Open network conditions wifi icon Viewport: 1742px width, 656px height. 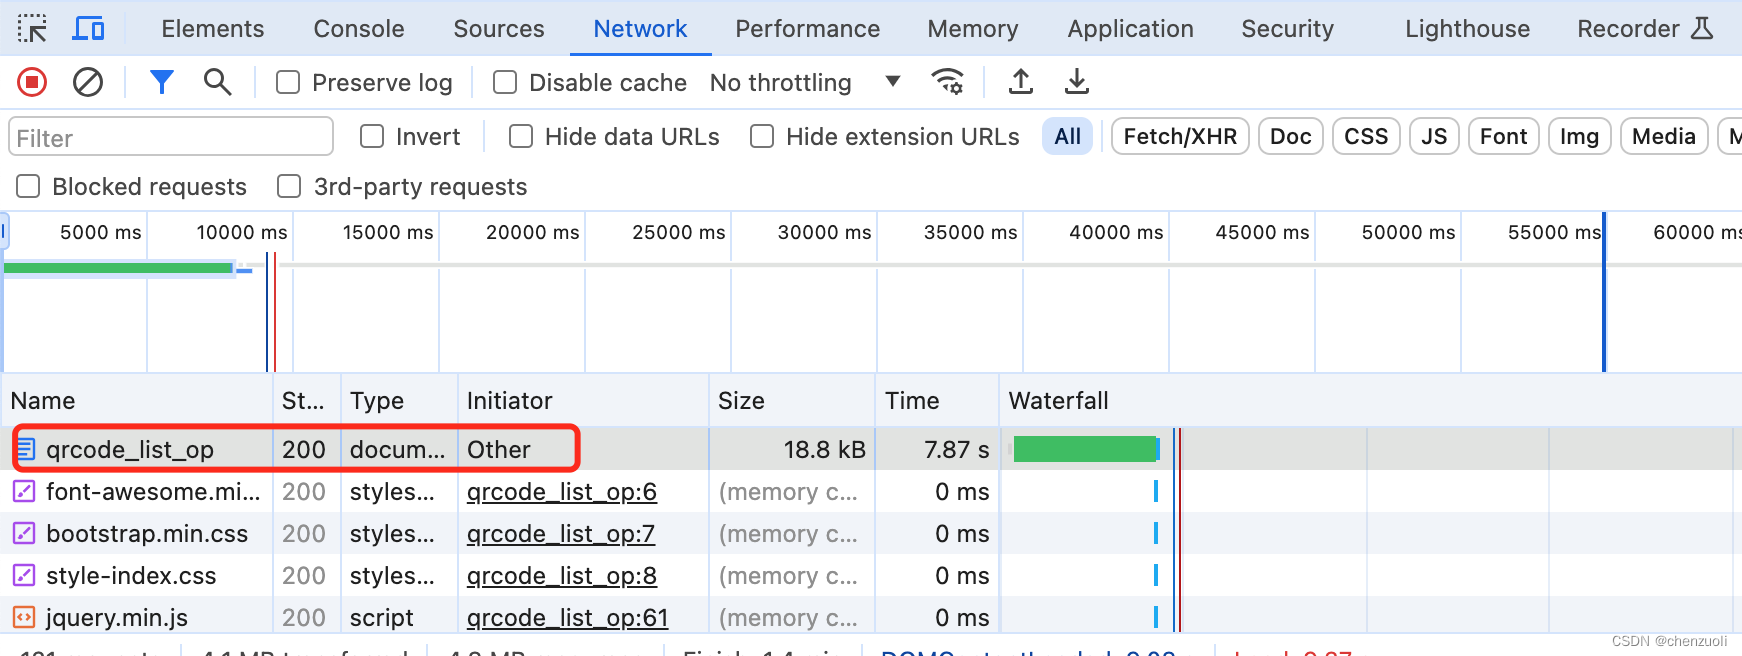coord(947,81)
